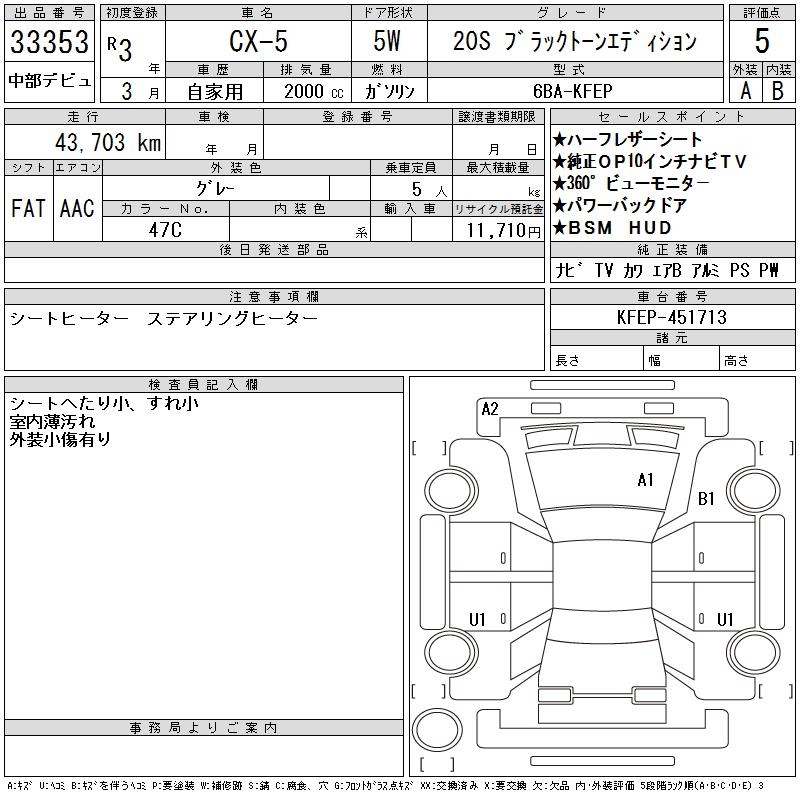Click the セールスポイント header
This screenshot has width=800, height=800.
point(672,116)
